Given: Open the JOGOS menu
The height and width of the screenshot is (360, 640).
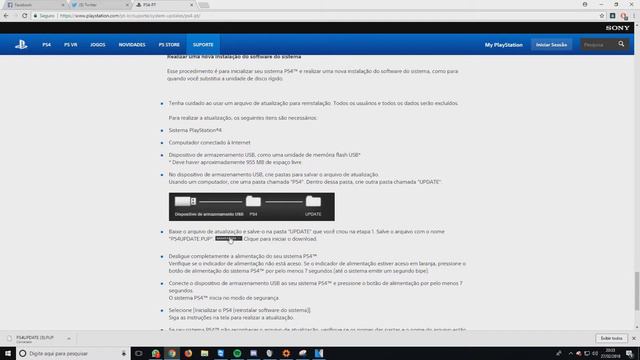Looking at the screenshot, I should pos(98,44).
